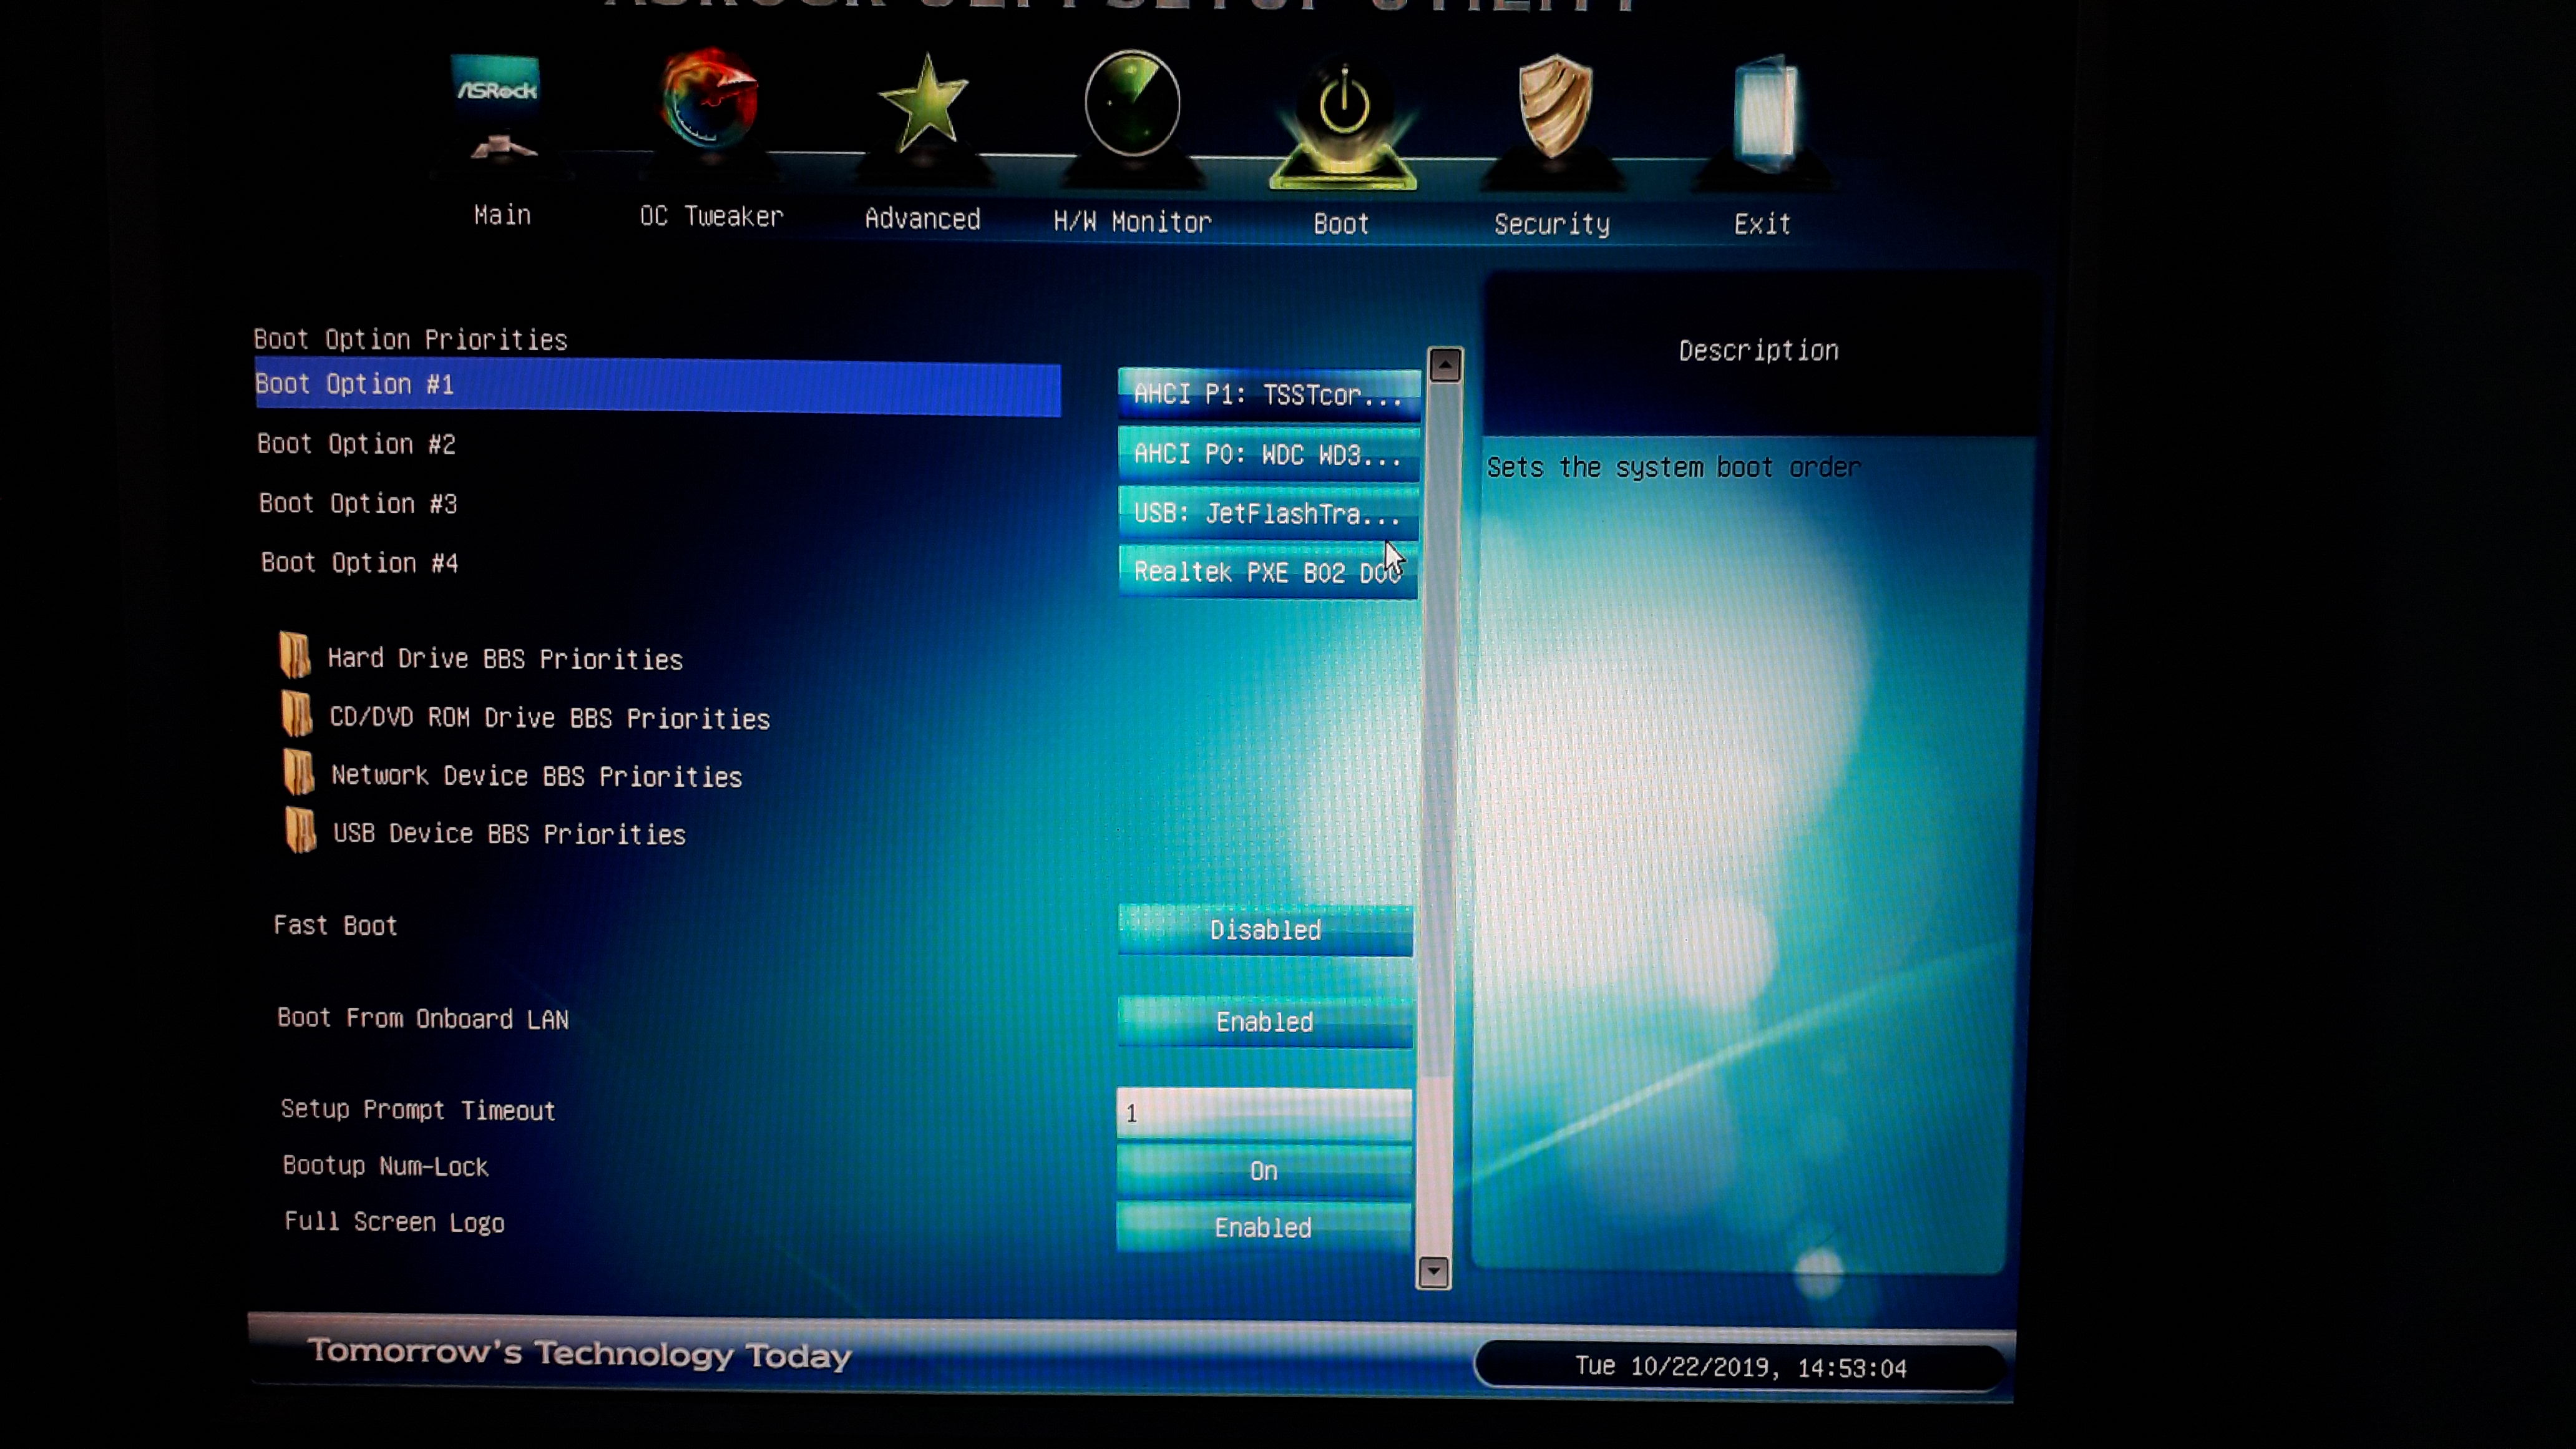Select the Boot From Onboard LAN label
Viewport: 2576px width, 1449px height.
(423, 1018)
